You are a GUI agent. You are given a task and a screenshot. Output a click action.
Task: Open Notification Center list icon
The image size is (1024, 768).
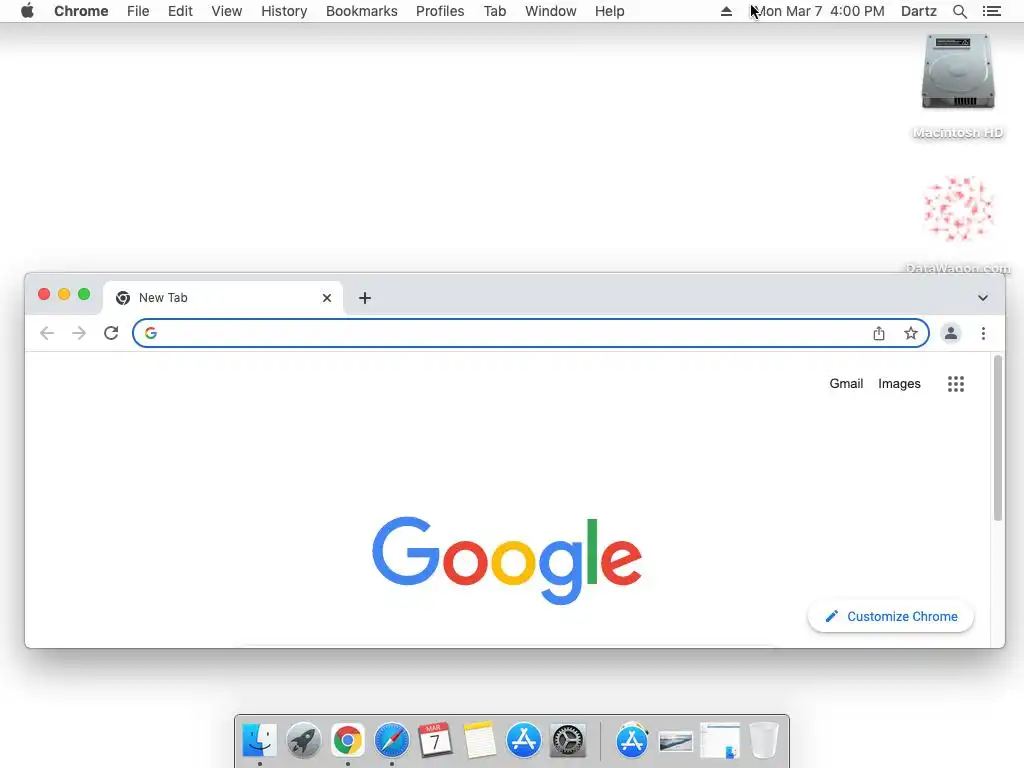tap(992, 11)
